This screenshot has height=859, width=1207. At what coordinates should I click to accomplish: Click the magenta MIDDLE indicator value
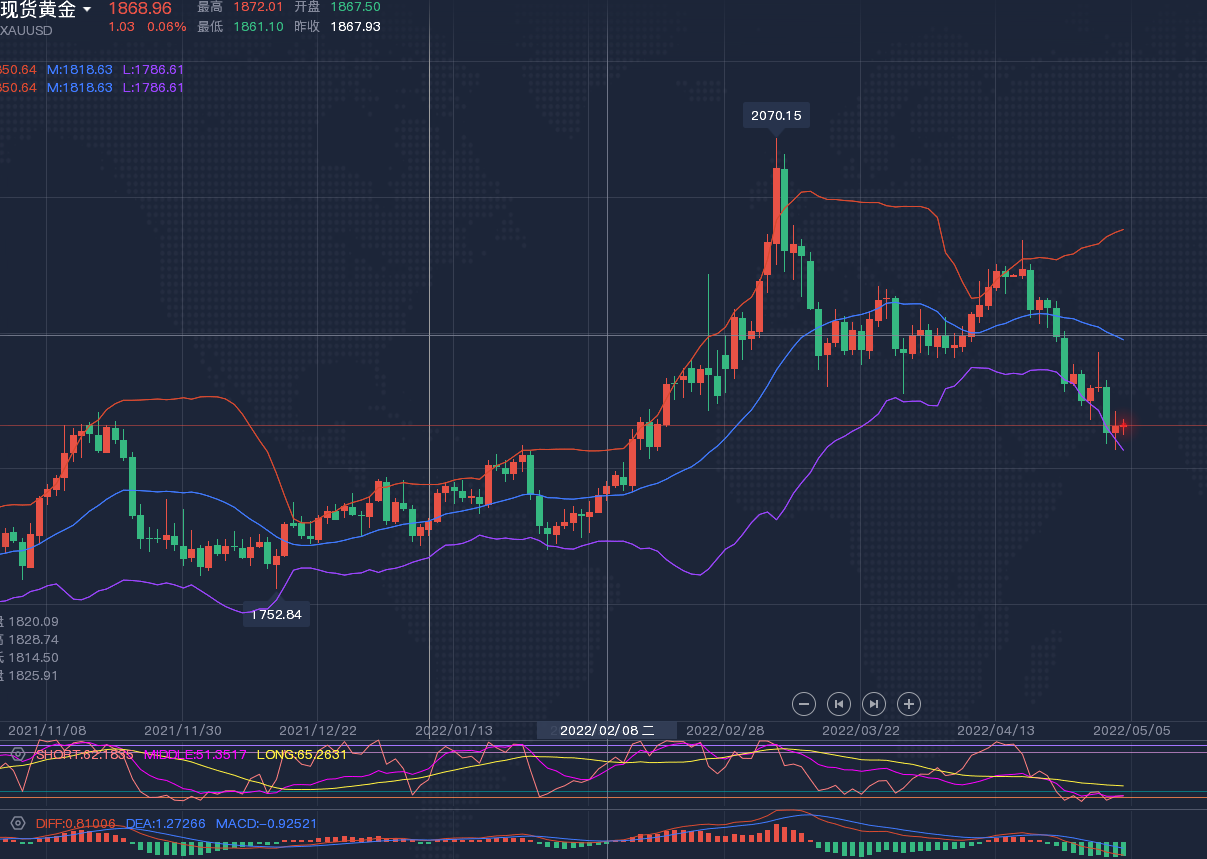195,754
